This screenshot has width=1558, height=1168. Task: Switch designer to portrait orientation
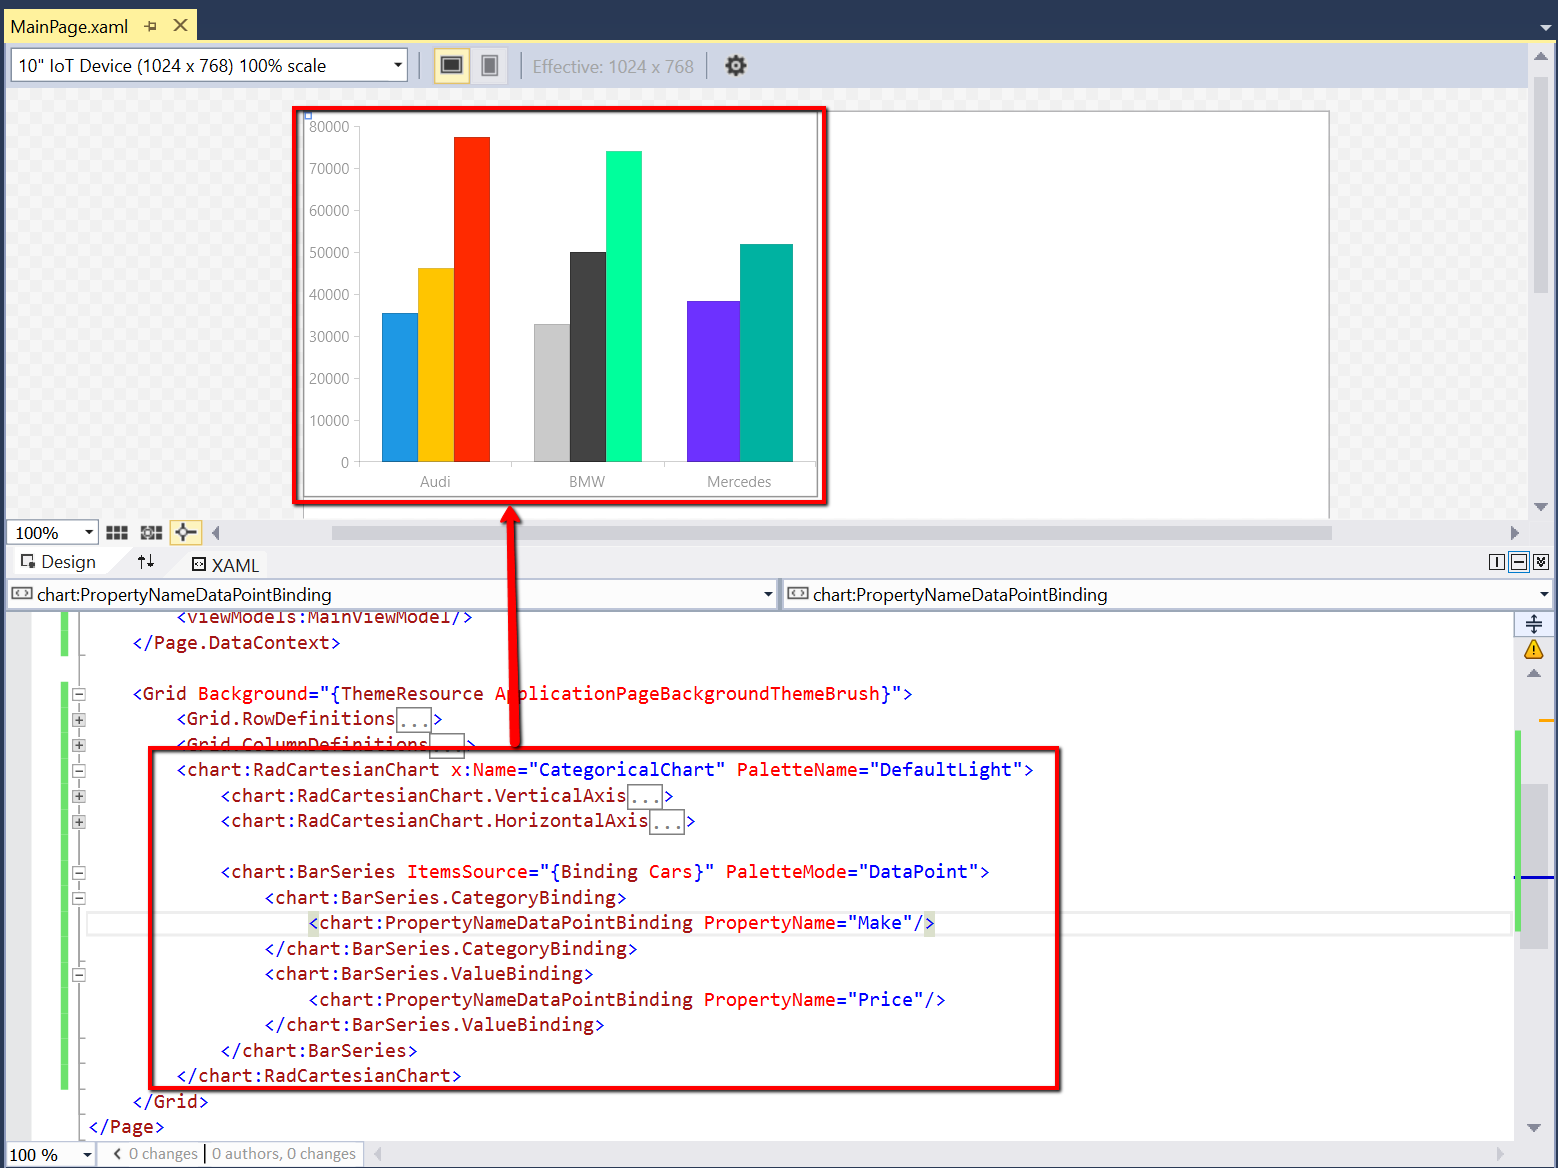coord(490,66)
